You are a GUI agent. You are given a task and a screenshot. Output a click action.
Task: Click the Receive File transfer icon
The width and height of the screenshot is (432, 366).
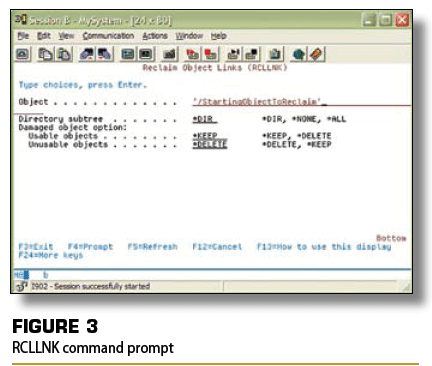tap(105, 54)
